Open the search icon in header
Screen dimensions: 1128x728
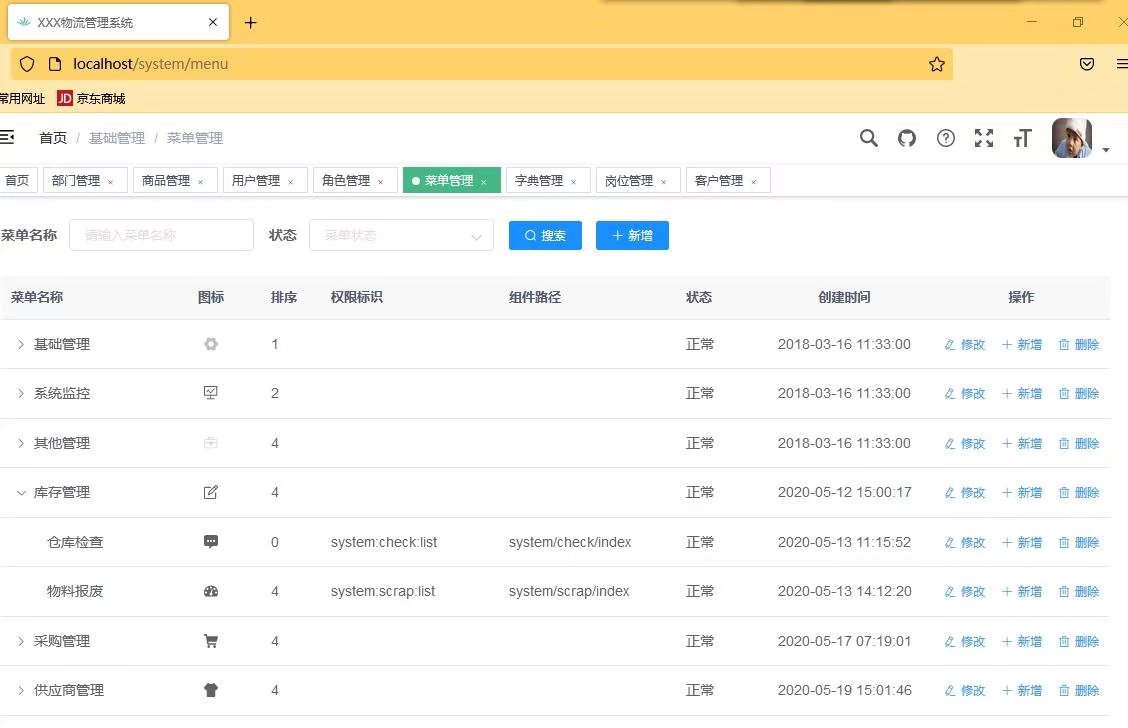click(x=869, y=137)
